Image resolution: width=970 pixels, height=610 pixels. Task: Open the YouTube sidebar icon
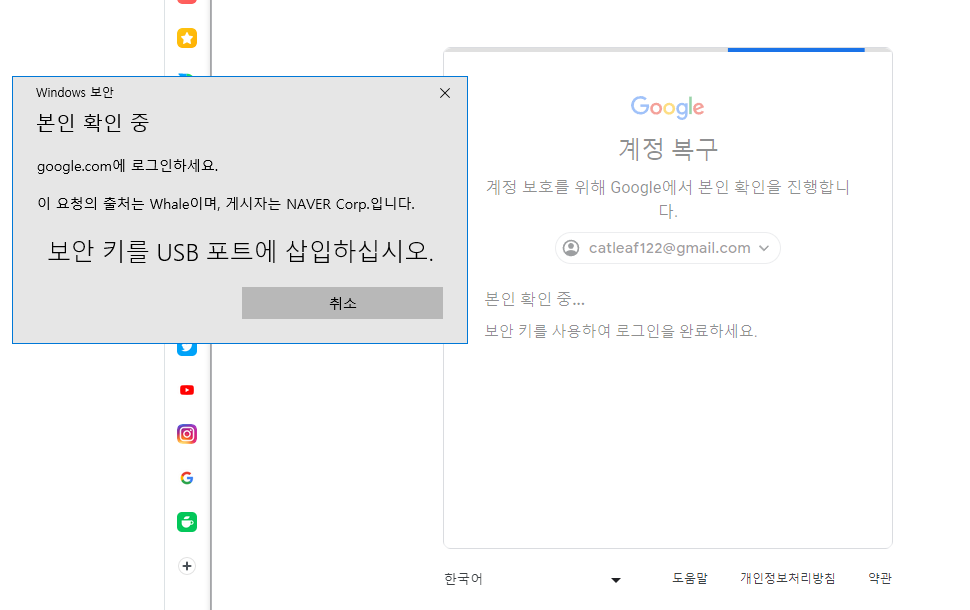(187, 390)
